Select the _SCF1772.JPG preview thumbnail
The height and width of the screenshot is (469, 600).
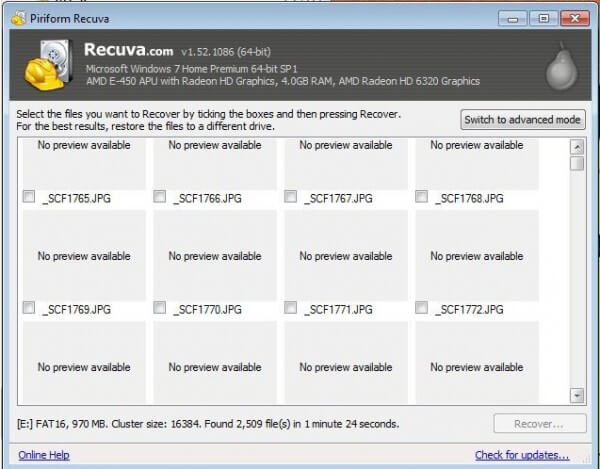(477, 255)
